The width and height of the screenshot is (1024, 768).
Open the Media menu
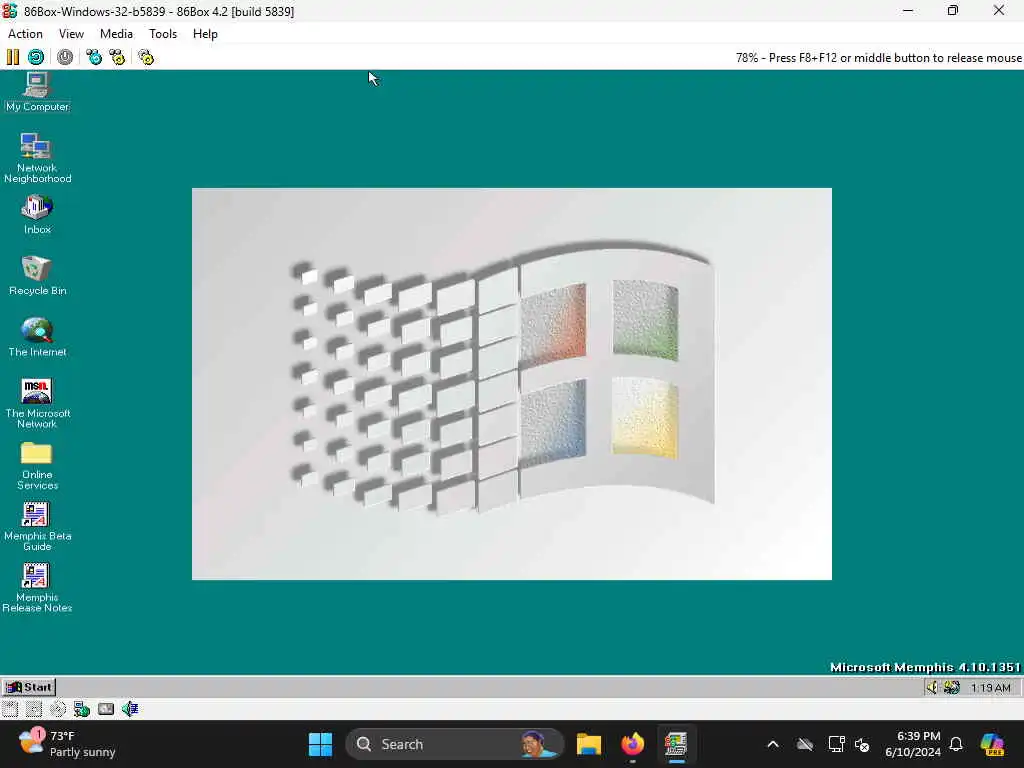tap(116, 34)
